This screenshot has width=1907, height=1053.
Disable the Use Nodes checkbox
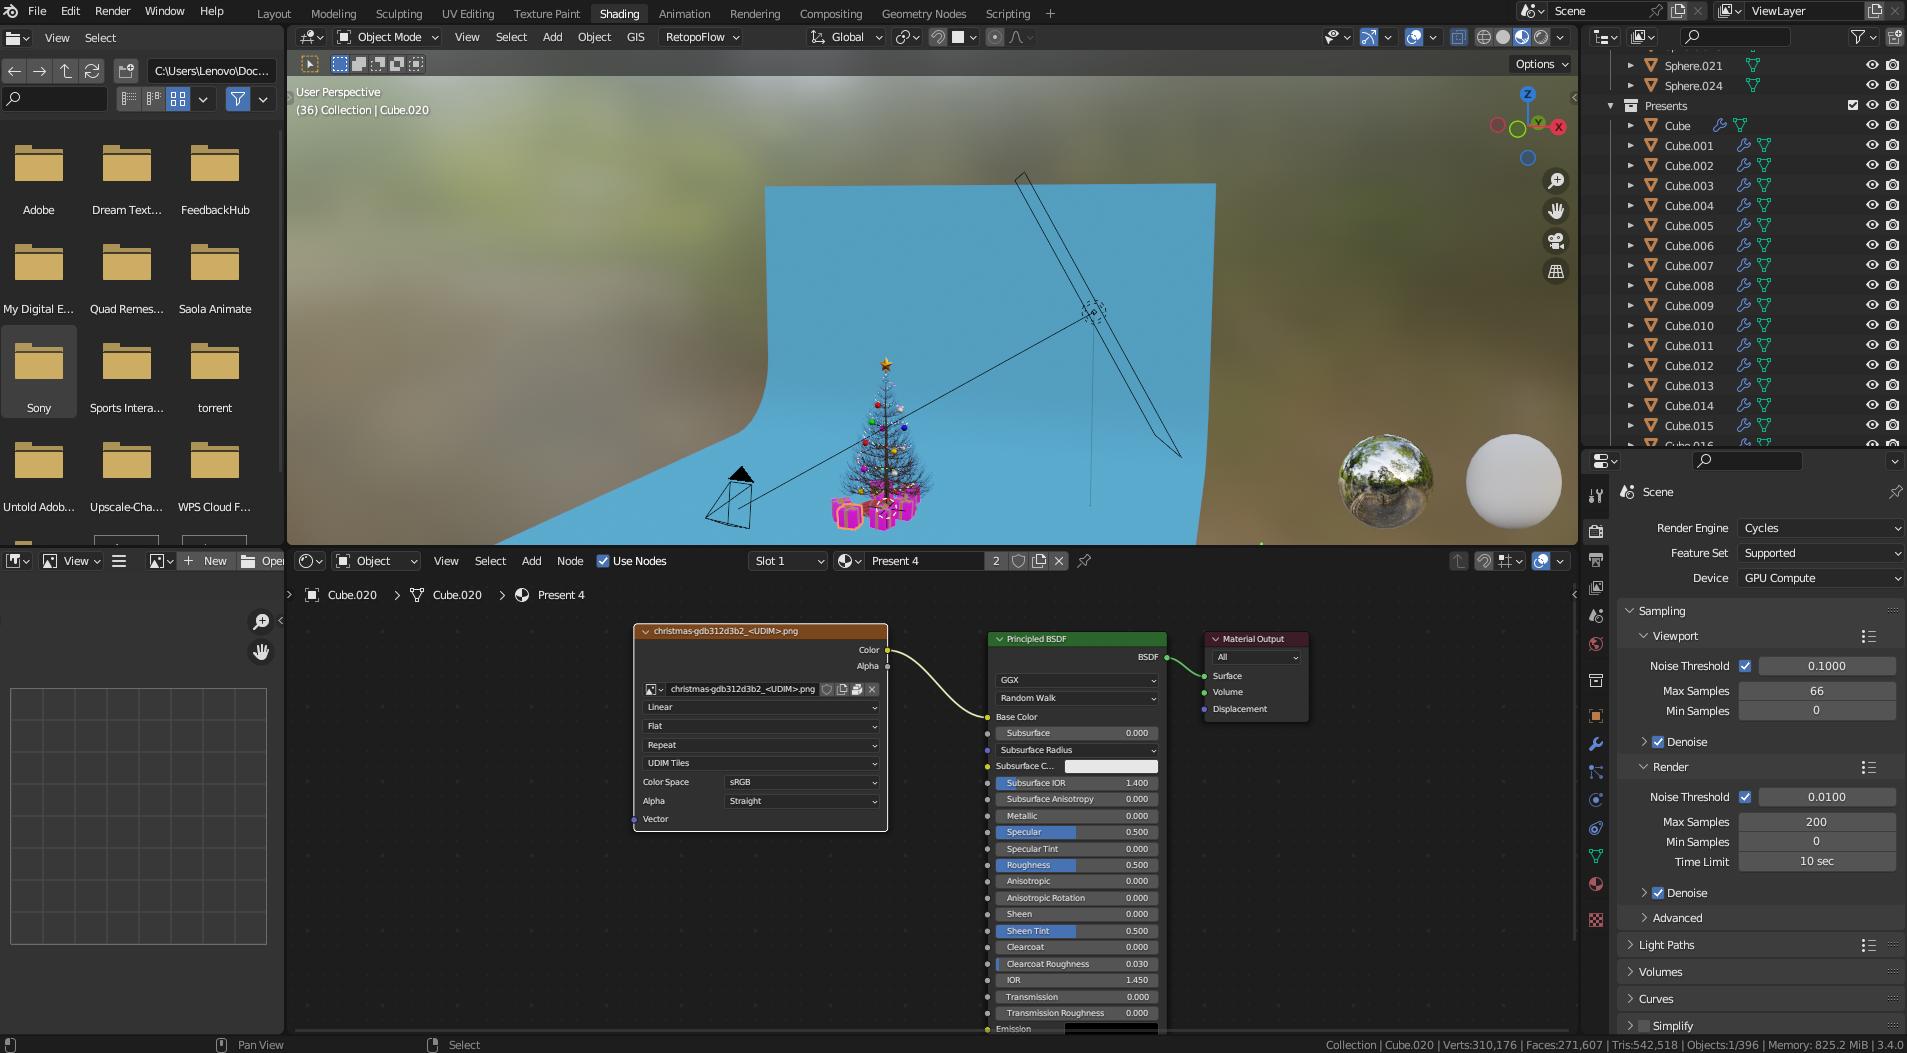603,561
